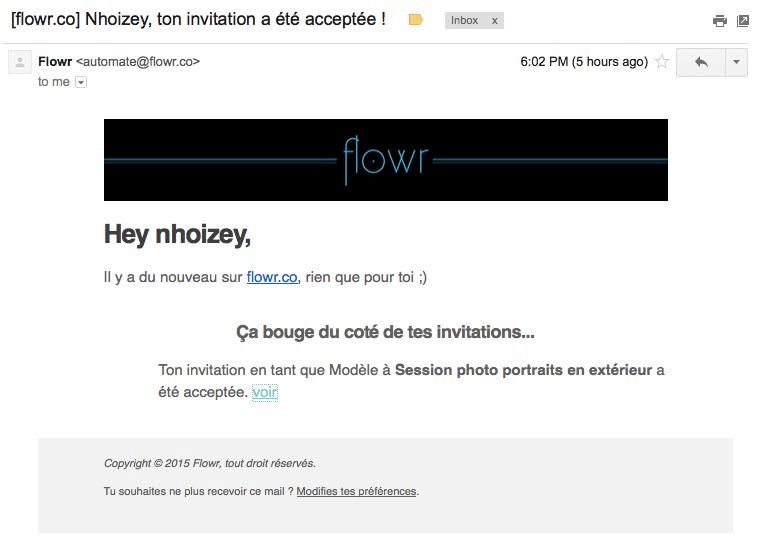Open the More options dropdown beside Reply

coord(736,62)
